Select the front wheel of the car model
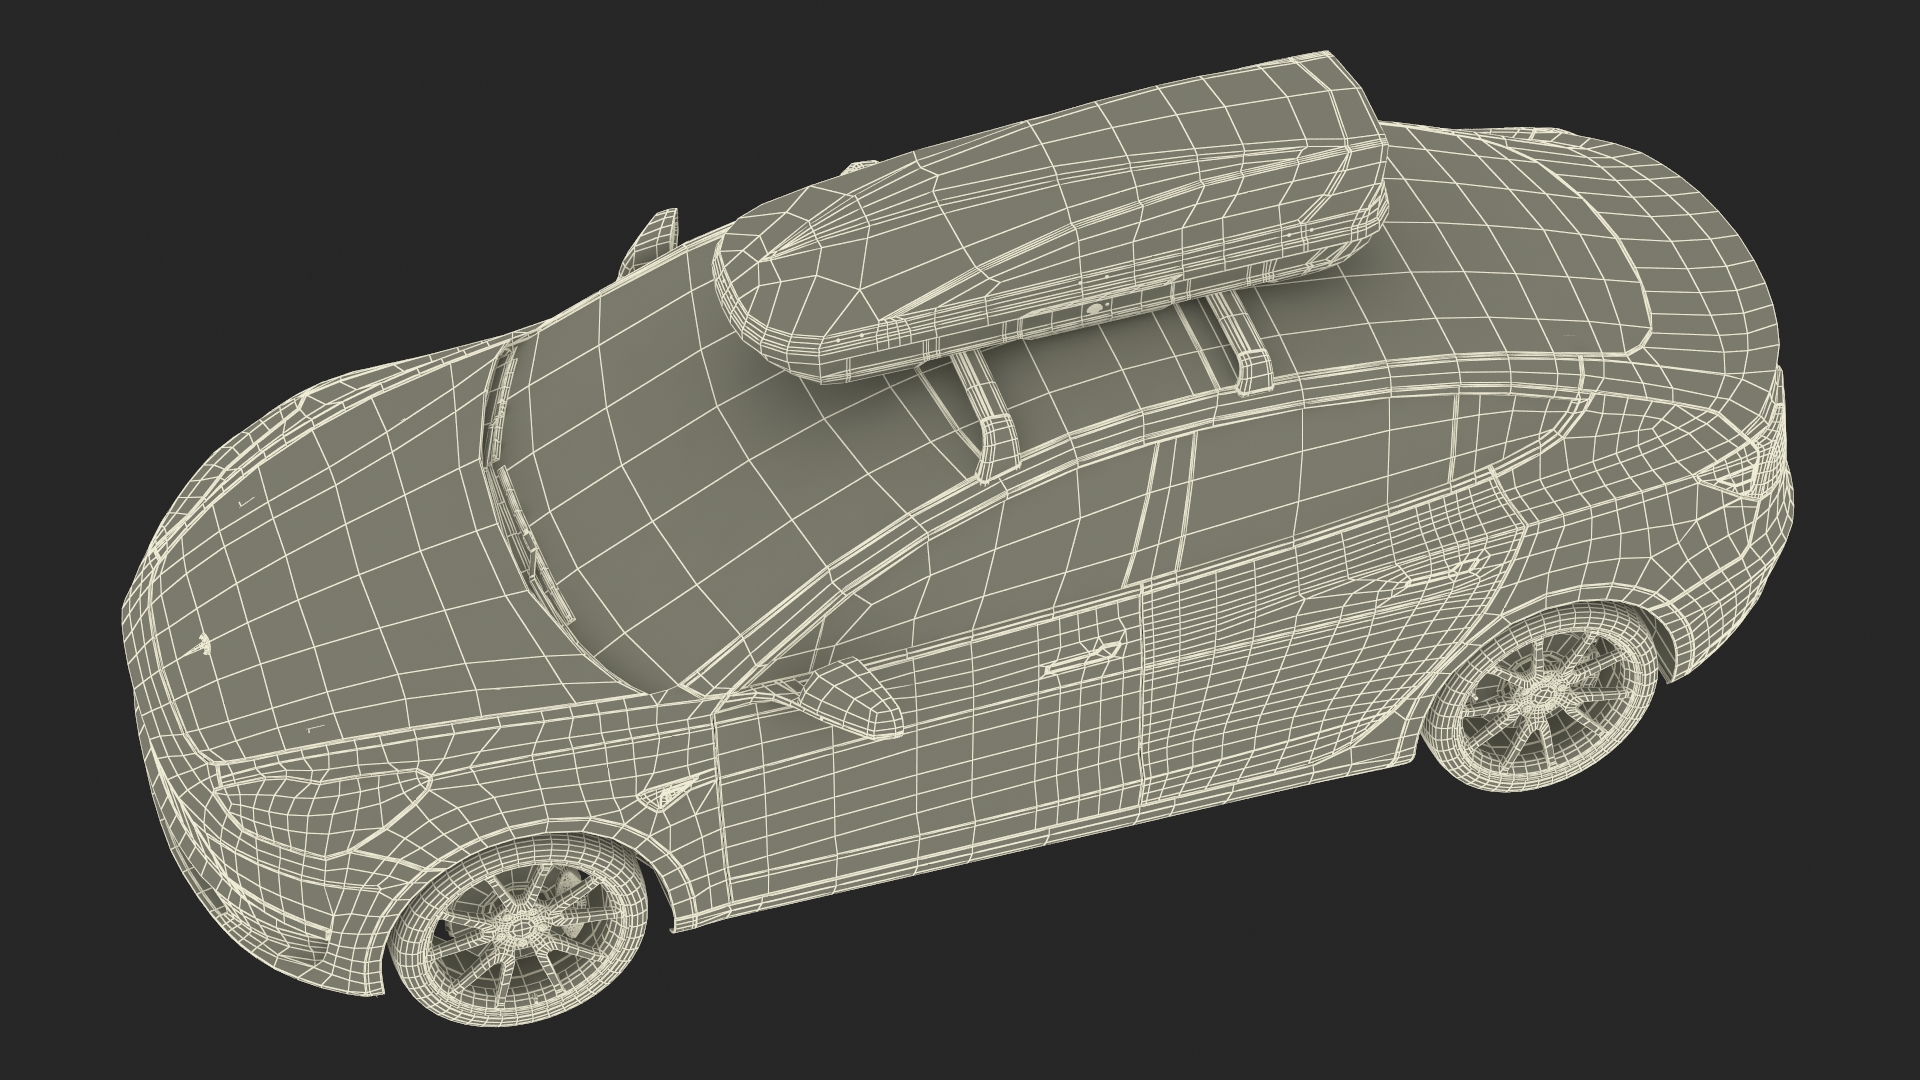This screenshot has width=1920, height=1080. point(516,928)
